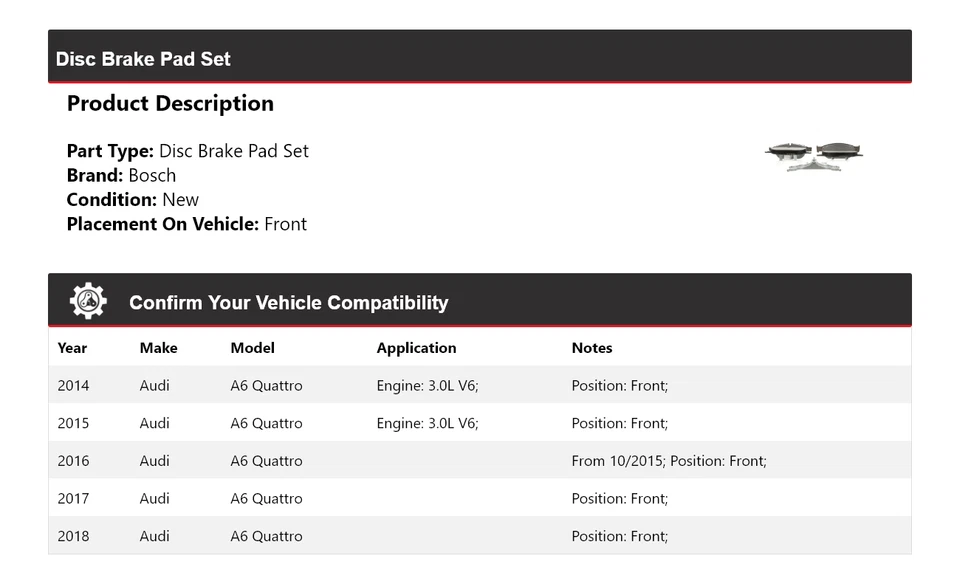Open the brake pad product thumbnail
This screenshot has width=960, height=584.
coord(814,155)
